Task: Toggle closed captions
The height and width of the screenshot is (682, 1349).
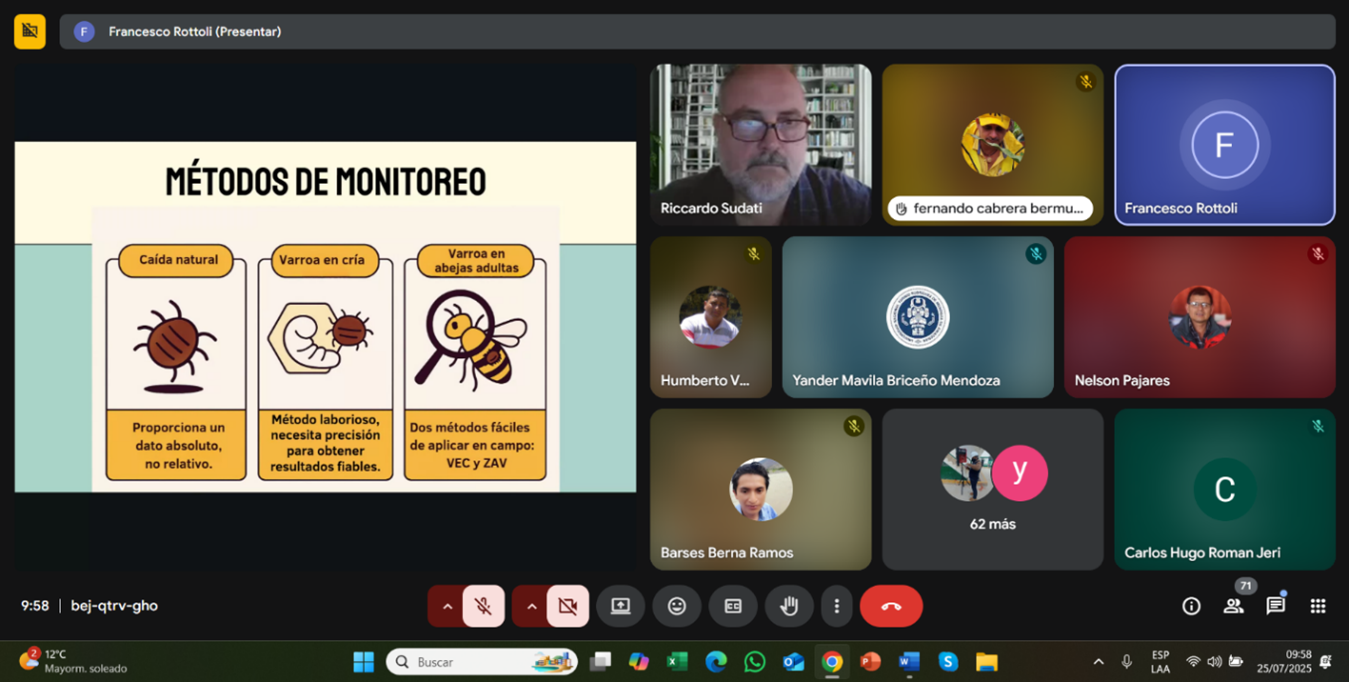Action: tap(733, 606)
